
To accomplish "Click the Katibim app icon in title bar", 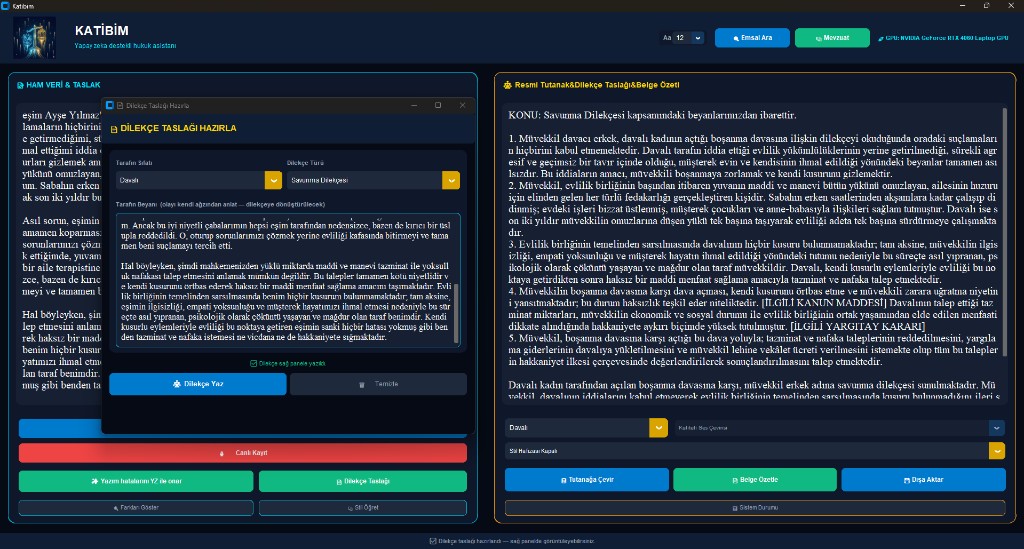I will coord(6,6).
